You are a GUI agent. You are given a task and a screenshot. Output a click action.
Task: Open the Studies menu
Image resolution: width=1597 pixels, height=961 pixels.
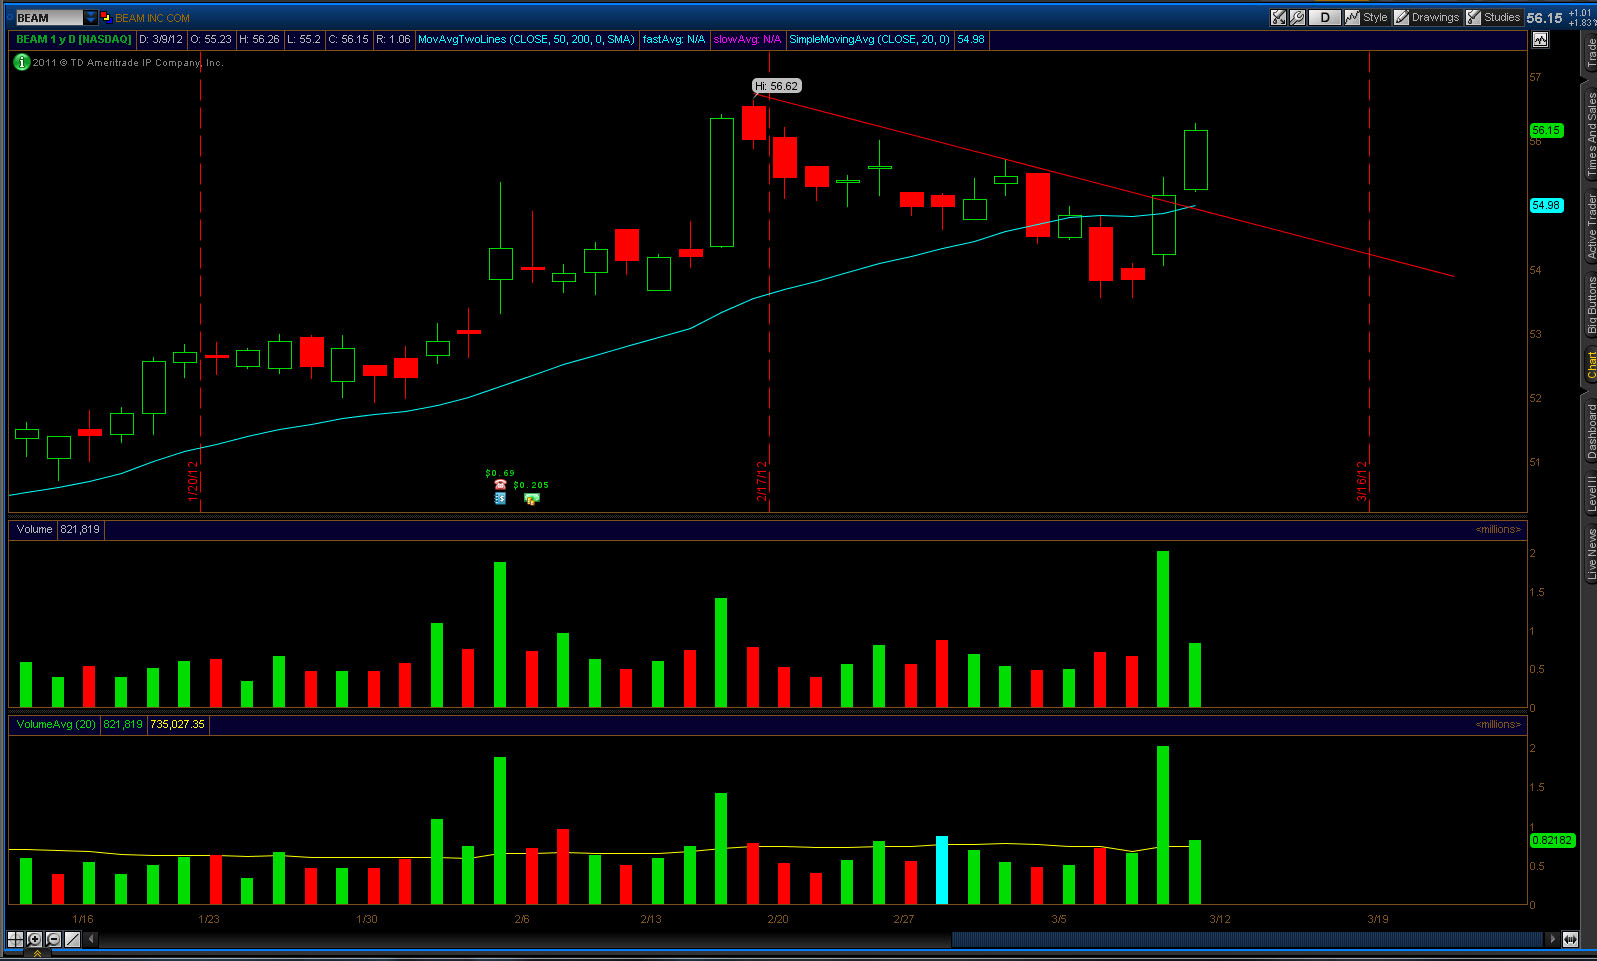click(x=1493, y=17)
